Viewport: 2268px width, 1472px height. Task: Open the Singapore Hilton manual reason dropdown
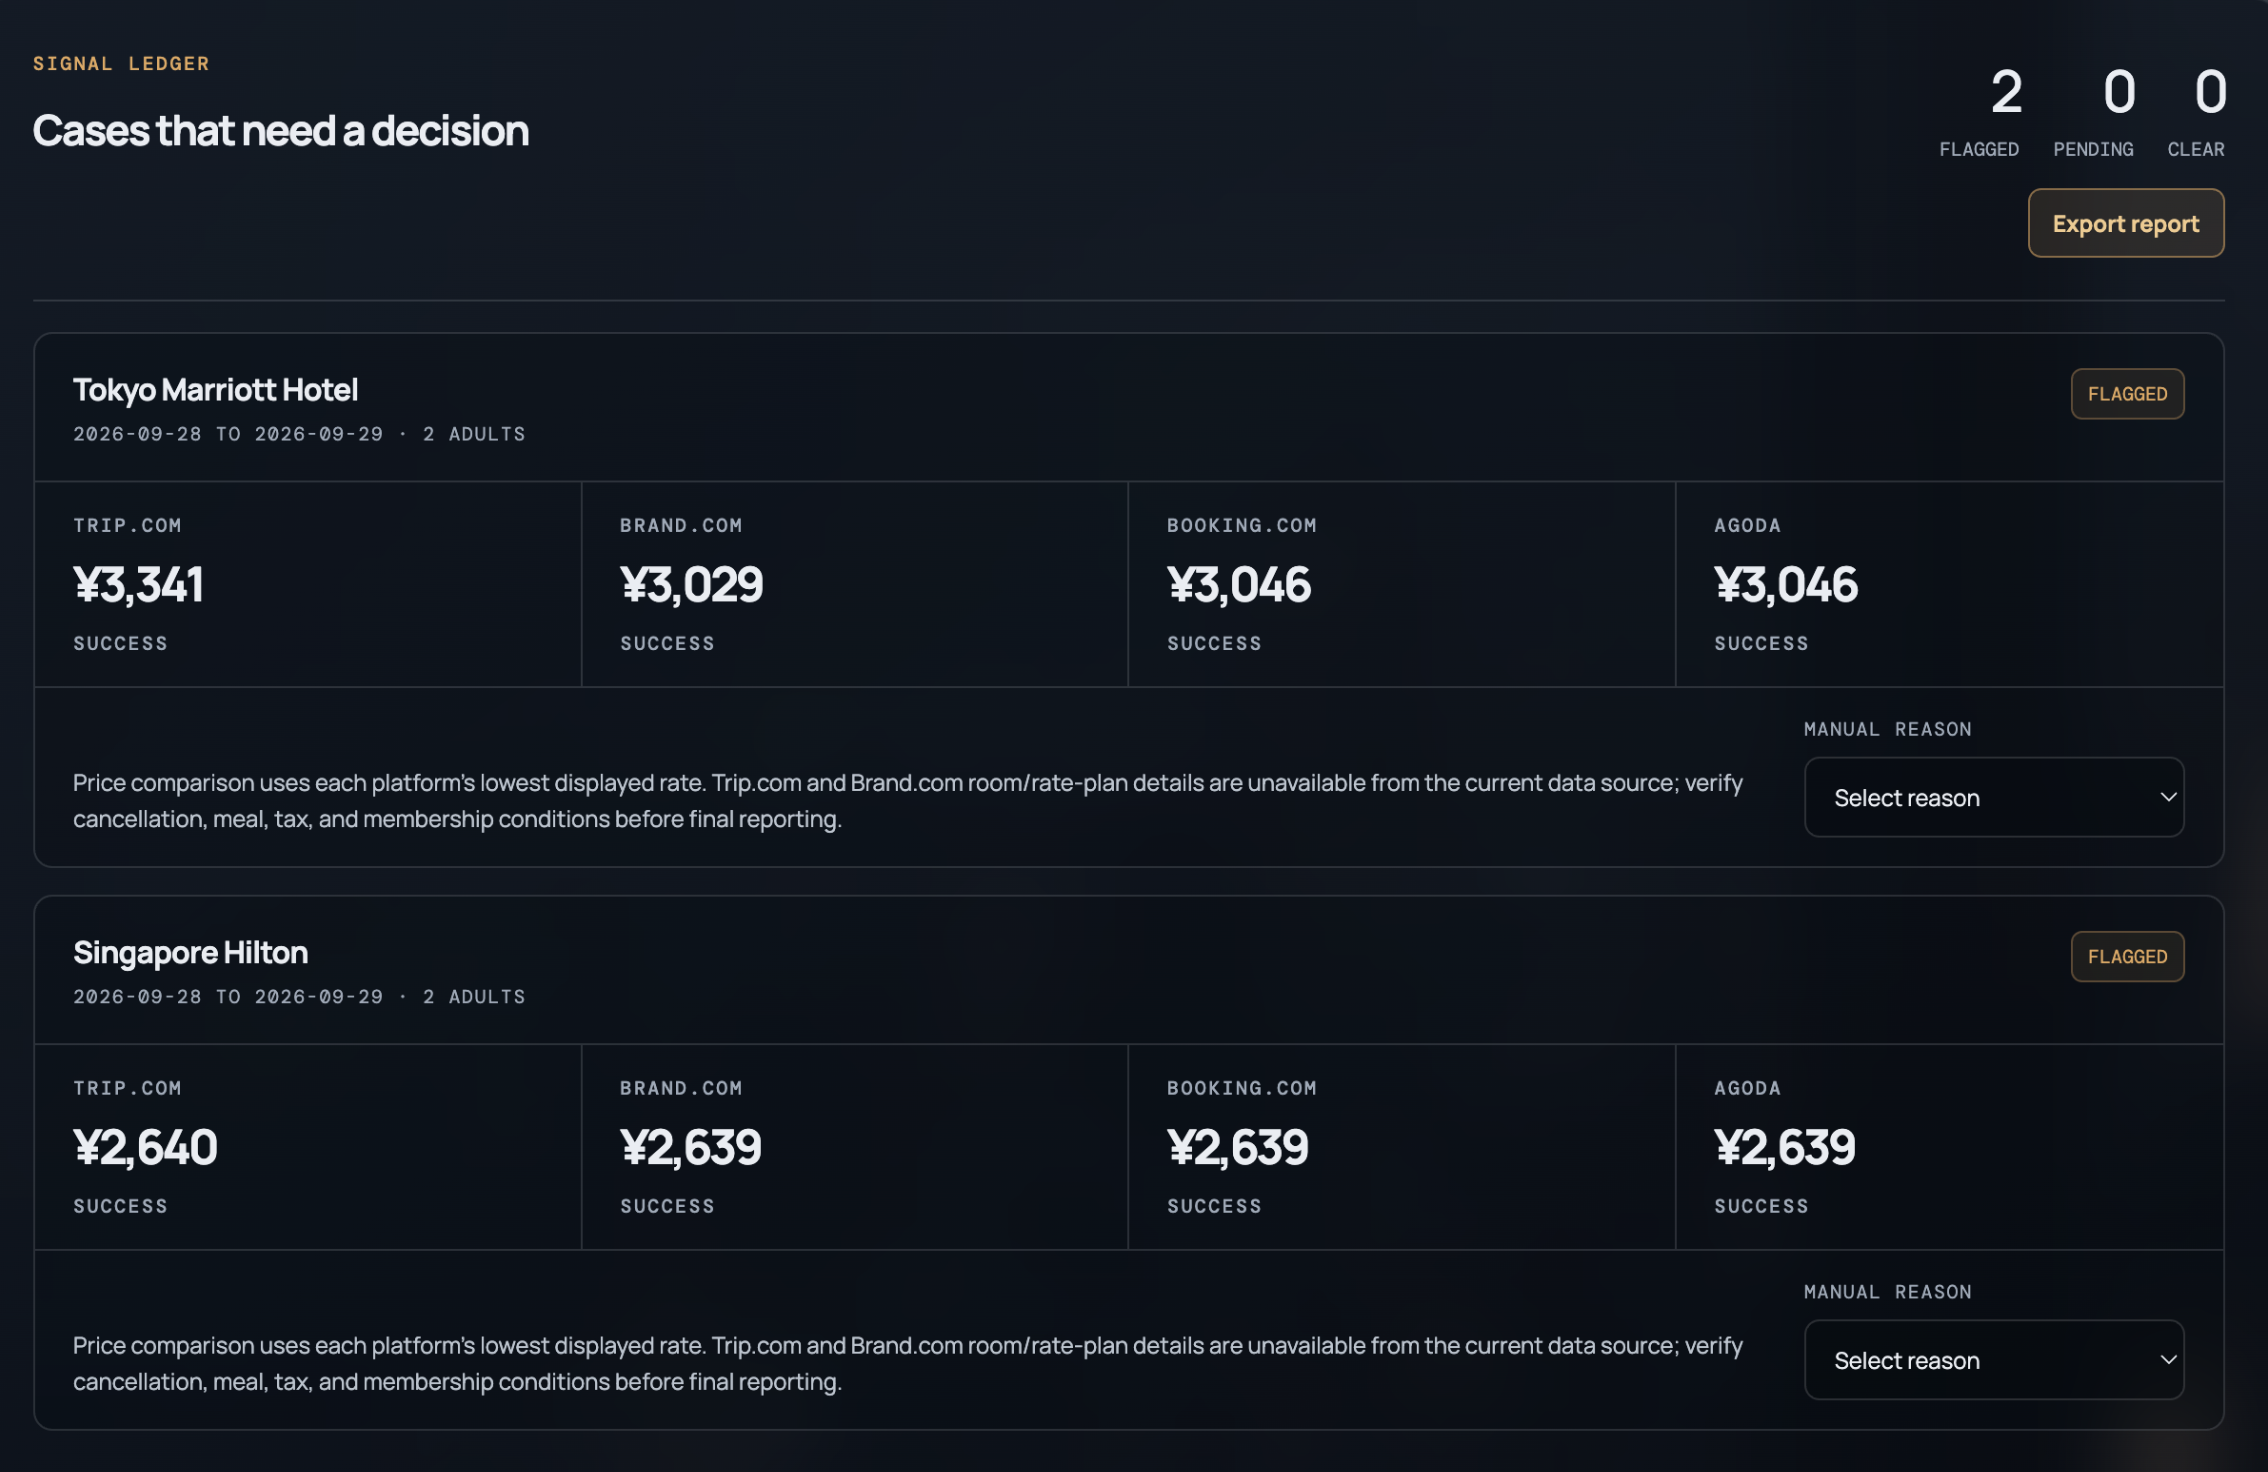tap(1993, 1360)
